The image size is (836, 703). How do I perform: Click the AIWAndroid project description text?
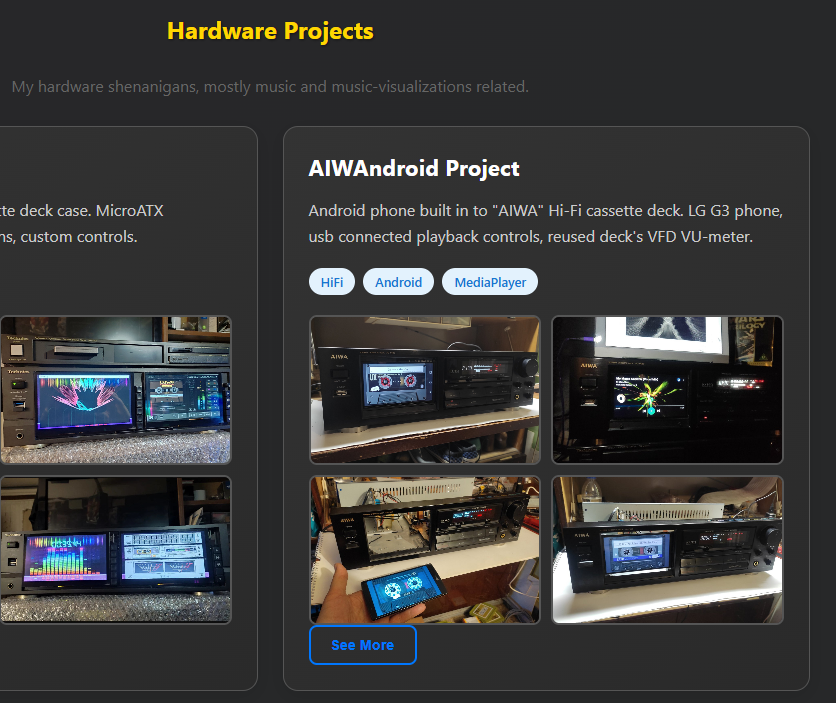click(x=545, y=222)
